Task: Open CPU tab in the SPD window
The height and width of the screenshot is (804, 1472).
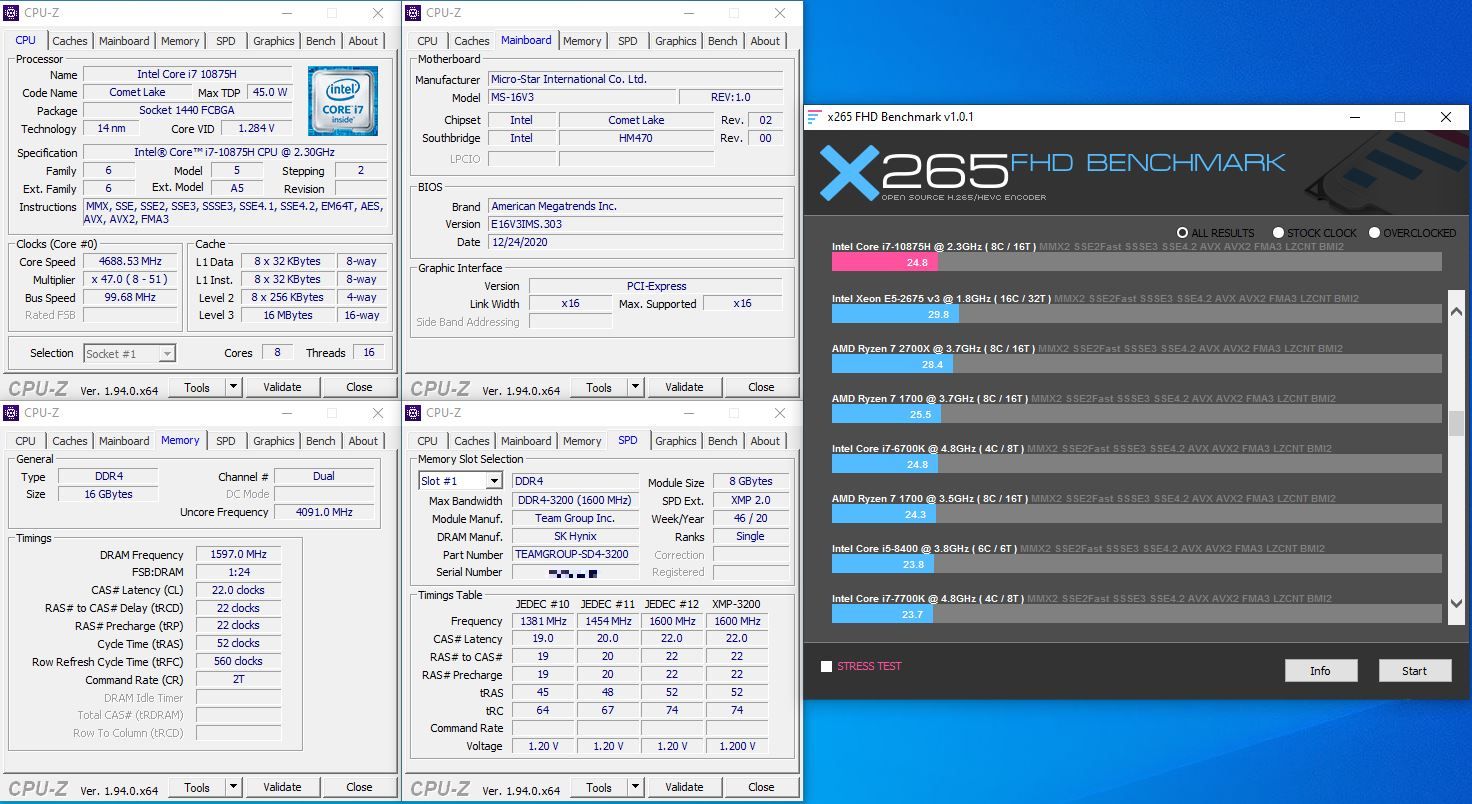Action: tap(427, 441)
